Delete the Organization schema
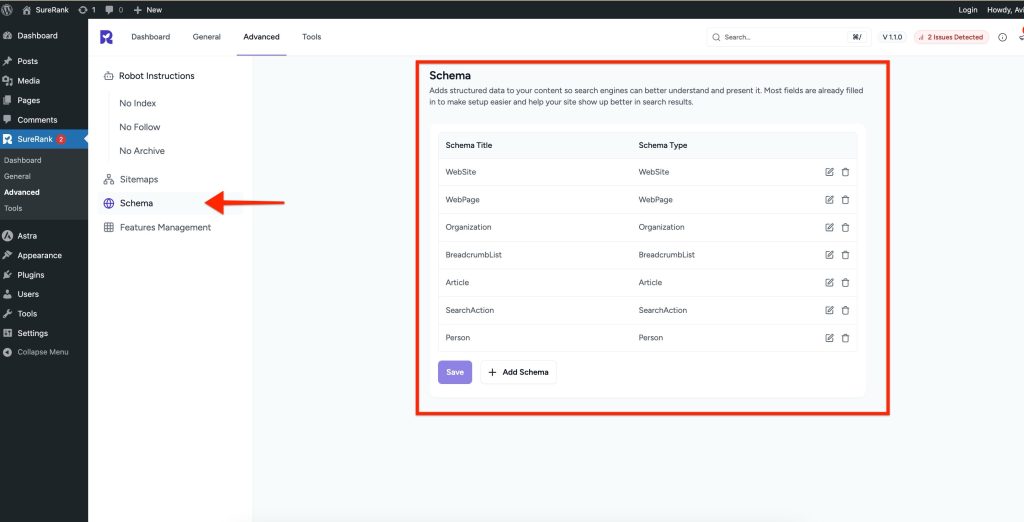Screen dimensions: 1024x522 [x=845, y=227]
